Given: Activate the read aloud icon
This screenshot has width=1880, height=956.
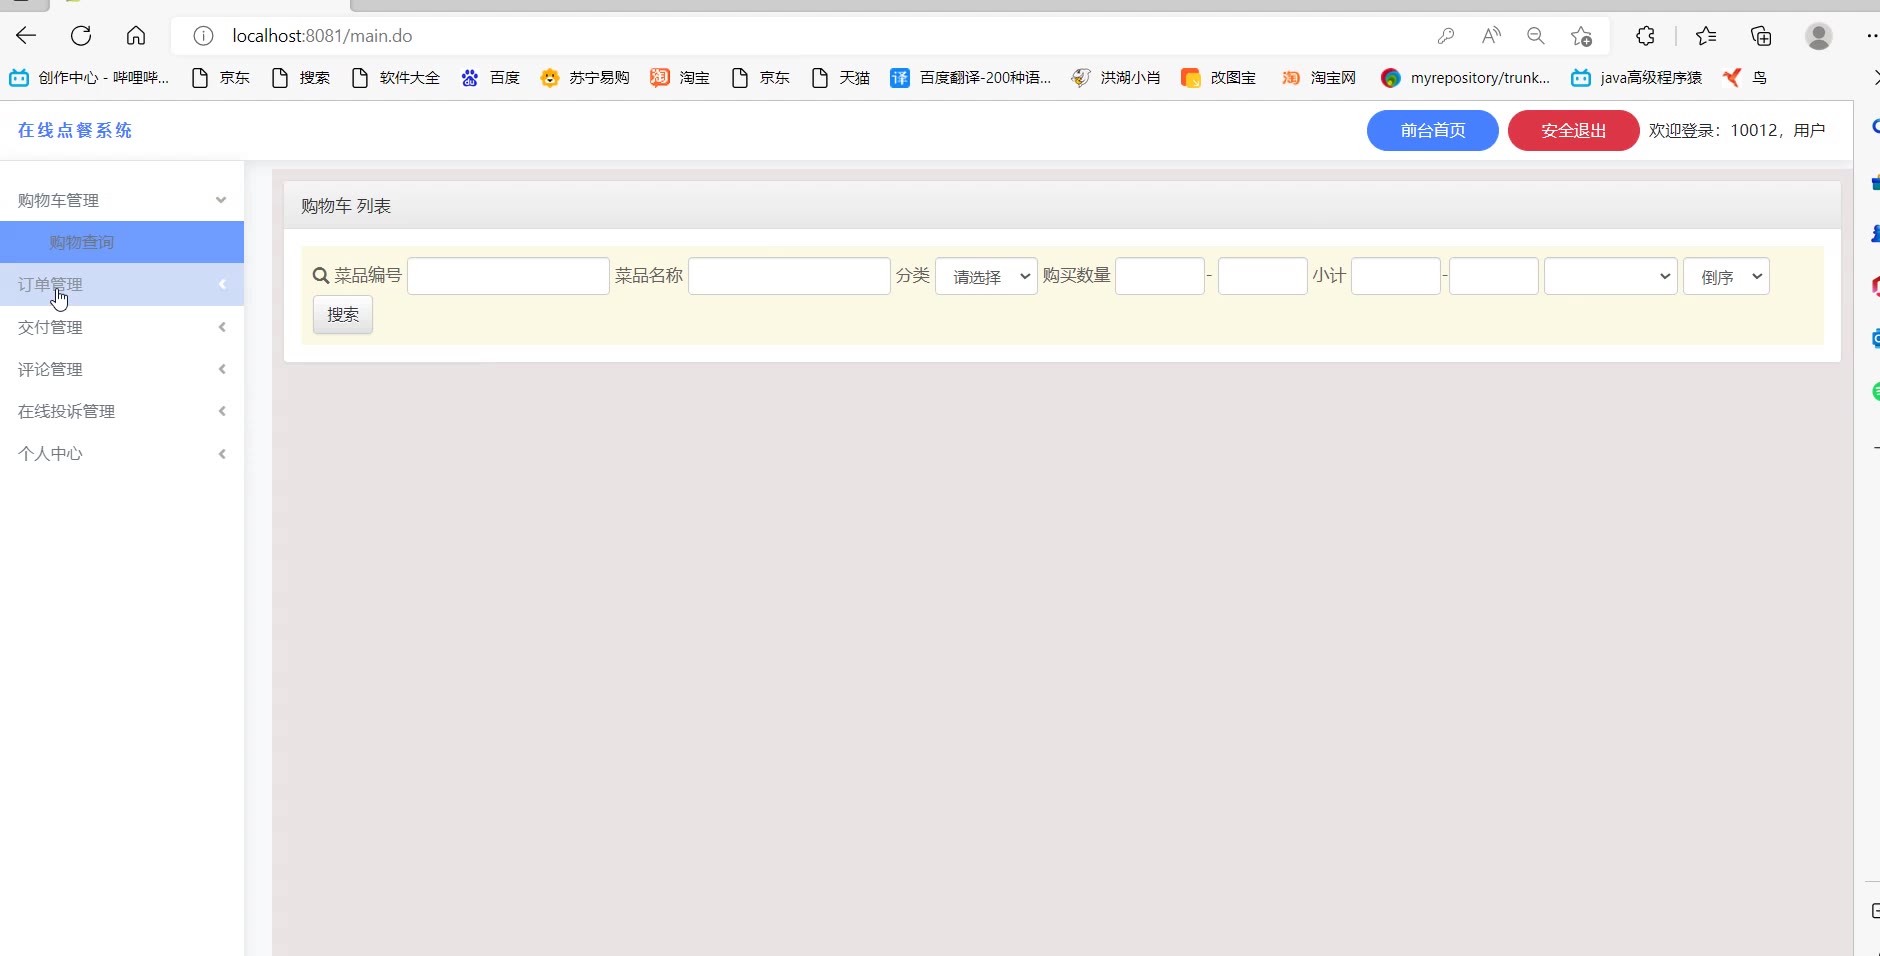Looking at the screenshot, I should [x=1491, y=36].
